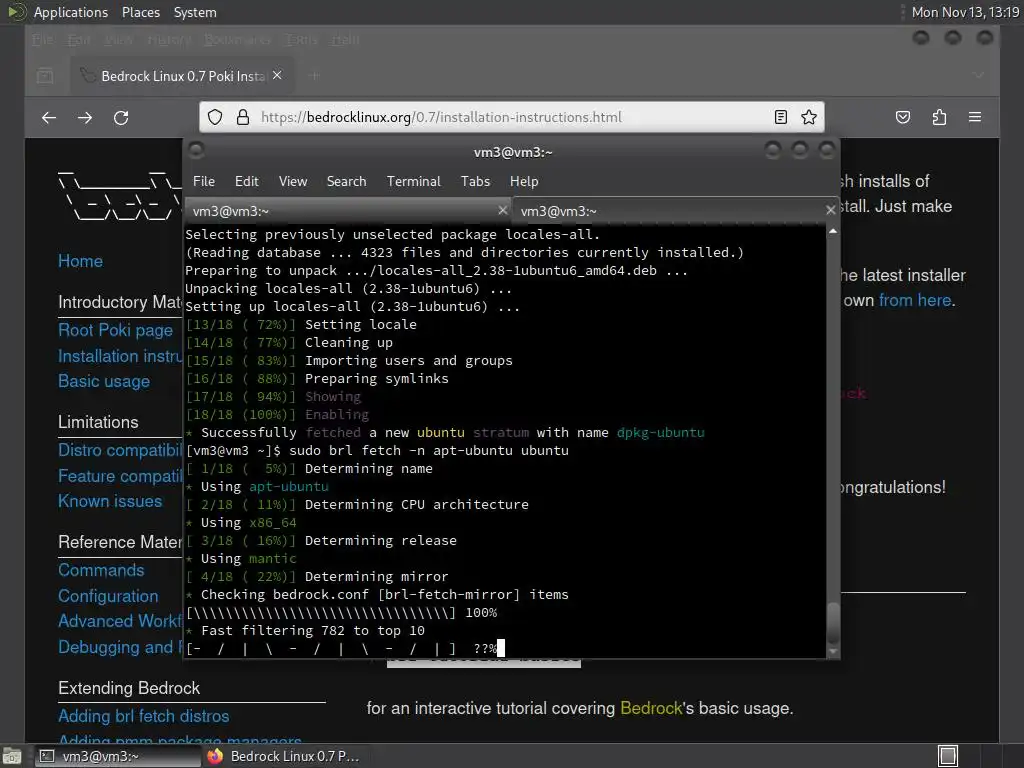Open a new Firefox tab
This screenshot has width=1024, height=768.
[x=314, y=76]
